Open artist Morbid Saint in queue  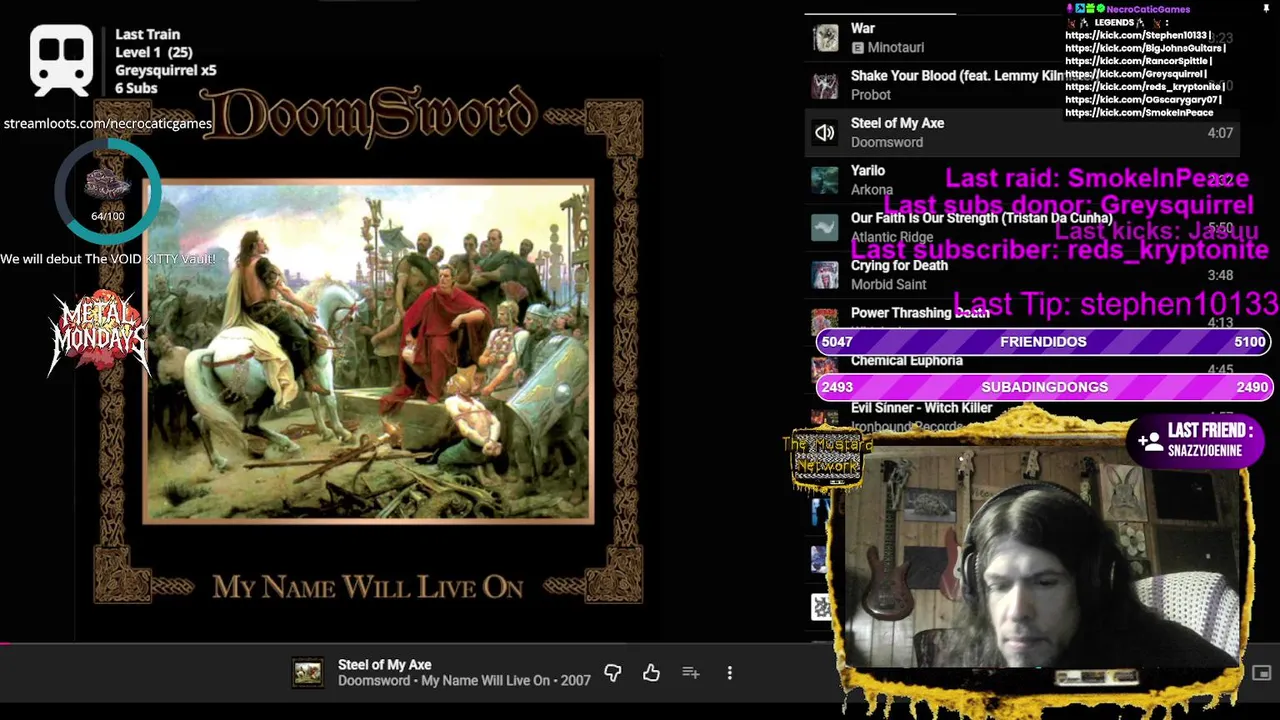coord(888,285)
